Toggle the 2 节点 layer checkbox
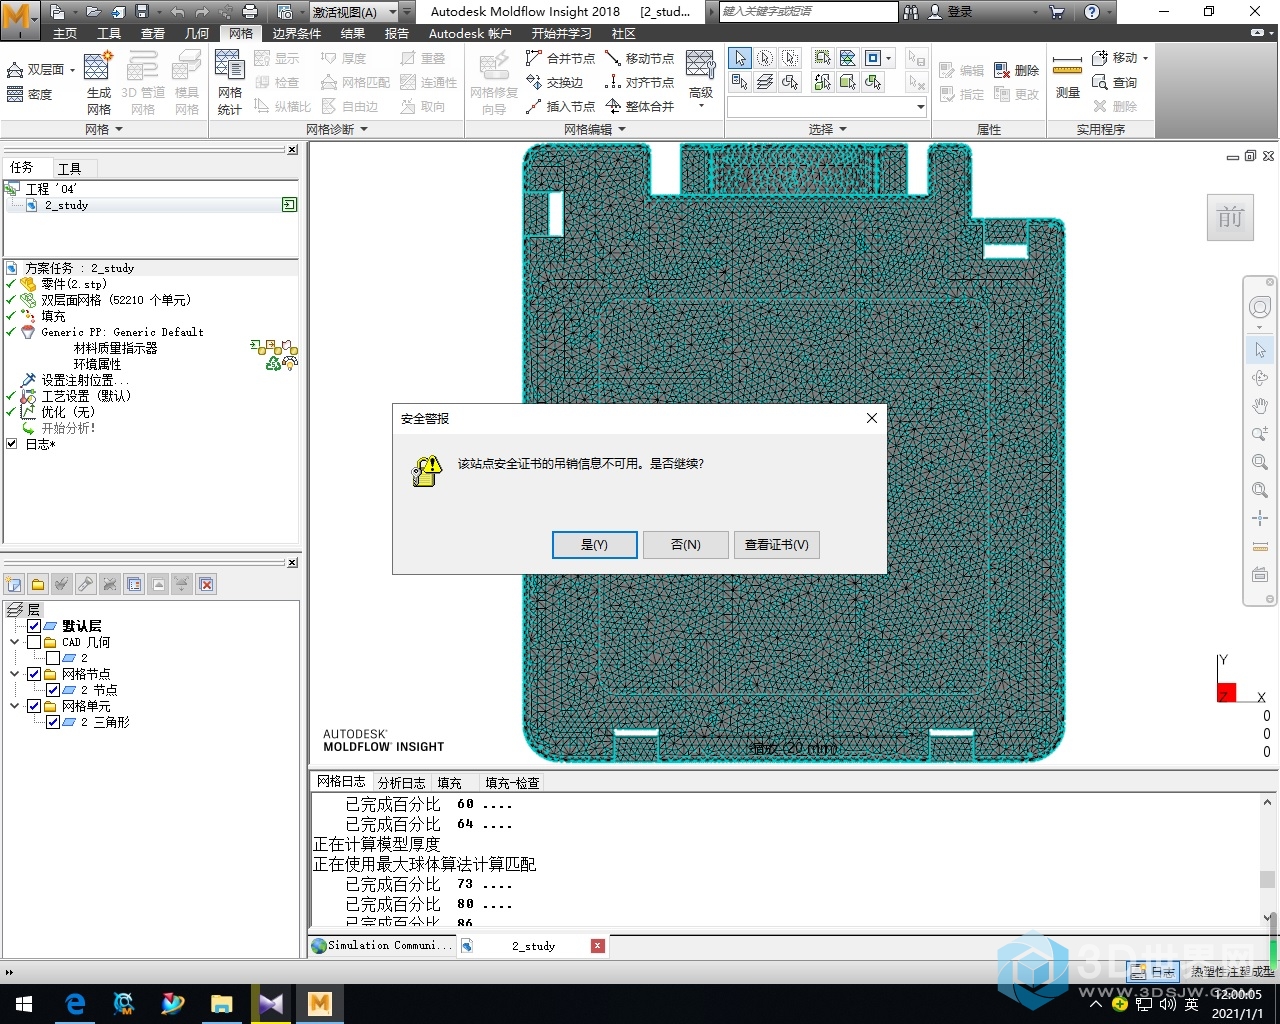 tap(53, 690)
